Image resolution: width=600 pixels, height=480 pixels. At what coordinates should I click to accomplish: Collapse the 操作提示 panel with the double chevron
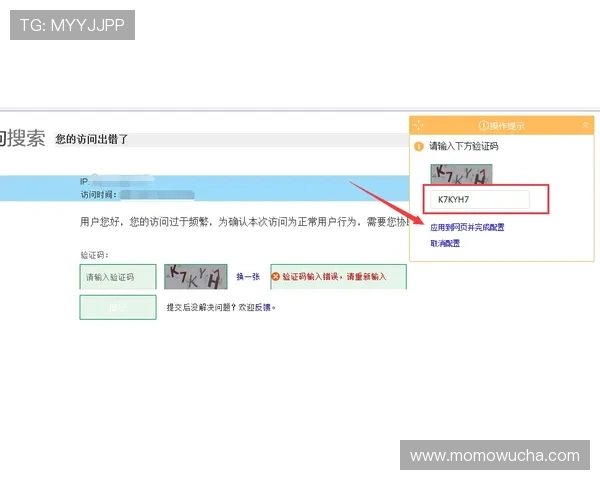[x=585, y=125]
